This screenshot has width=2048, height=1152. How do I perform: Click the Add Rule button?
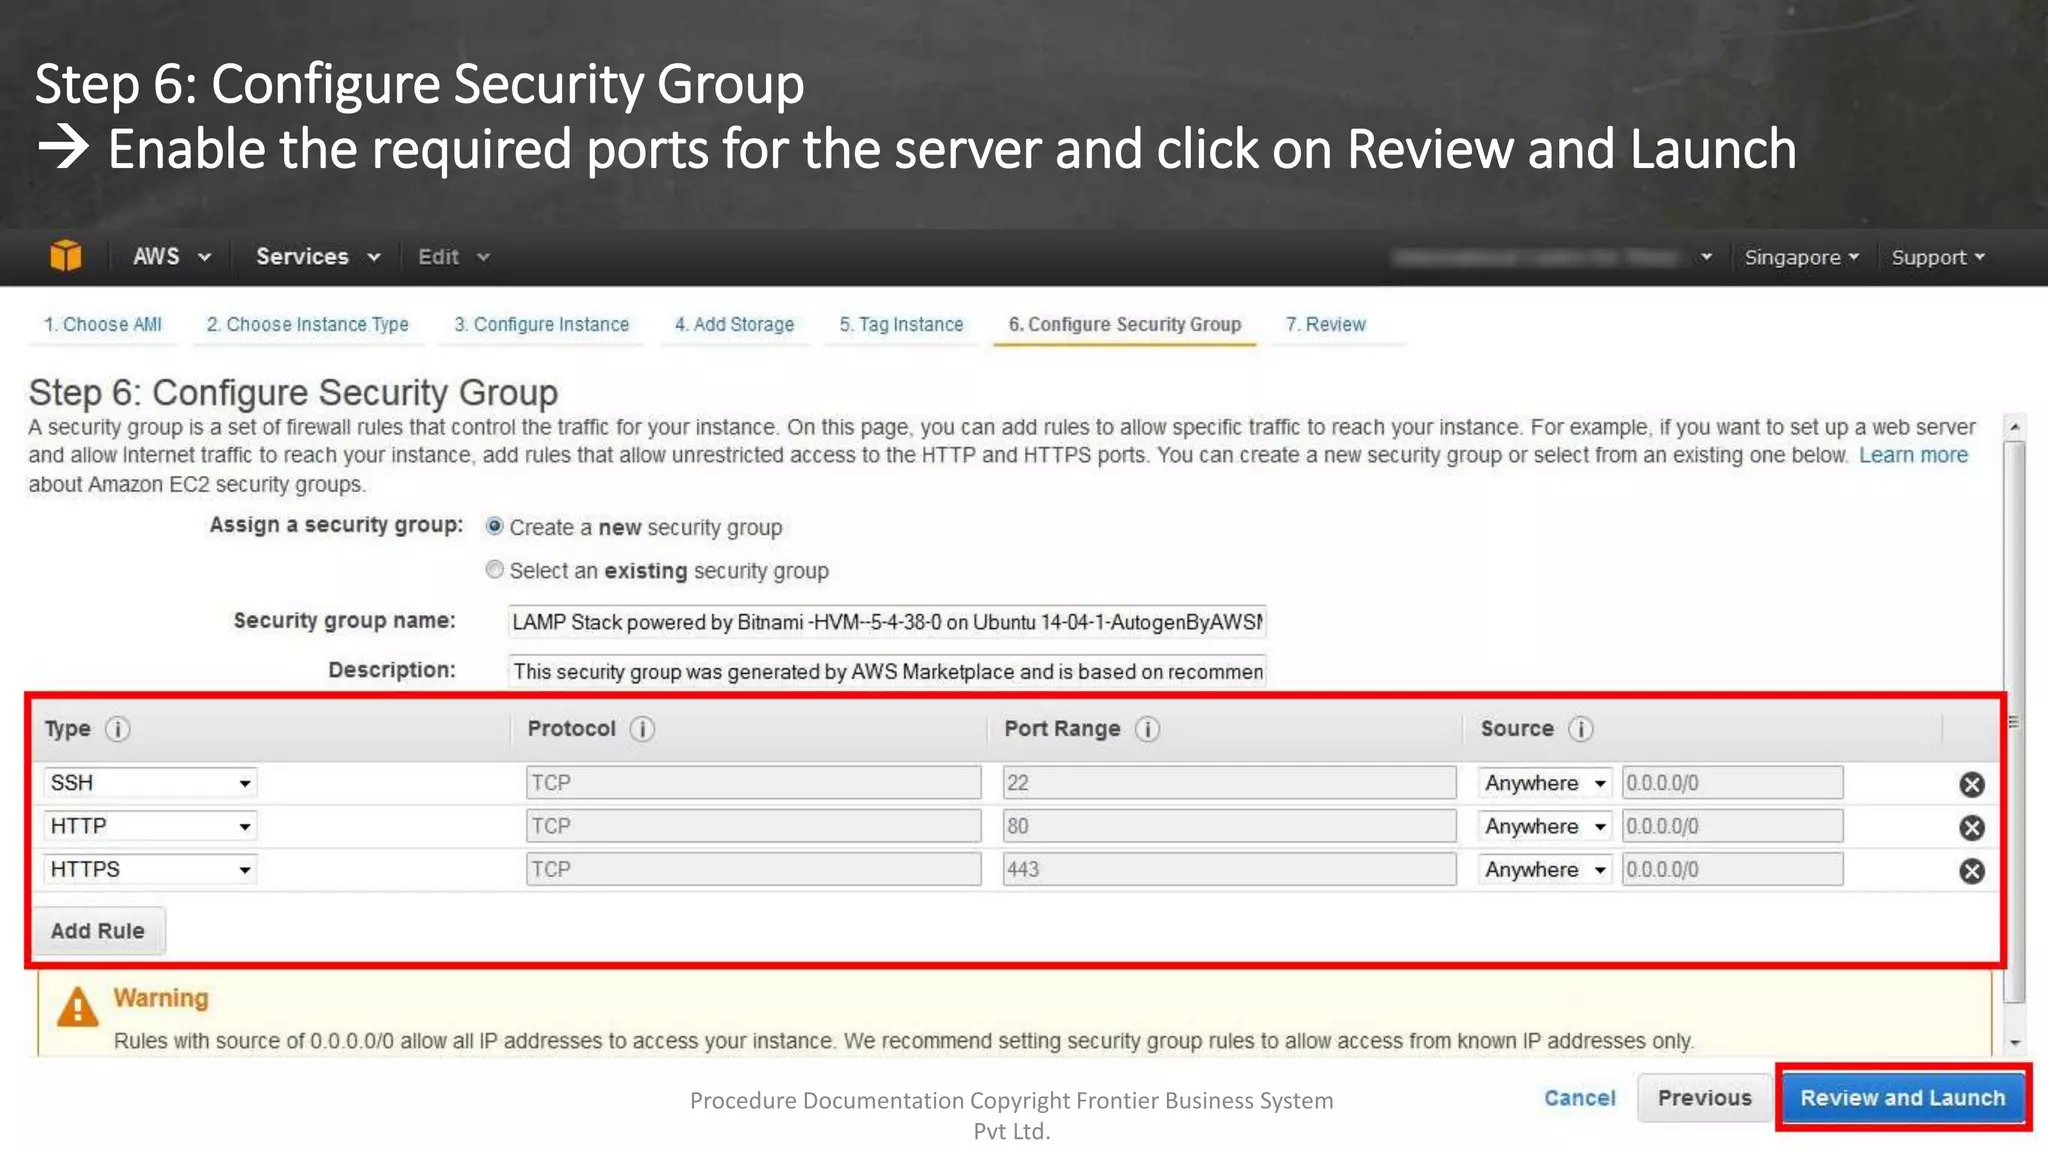click(98, 931)
